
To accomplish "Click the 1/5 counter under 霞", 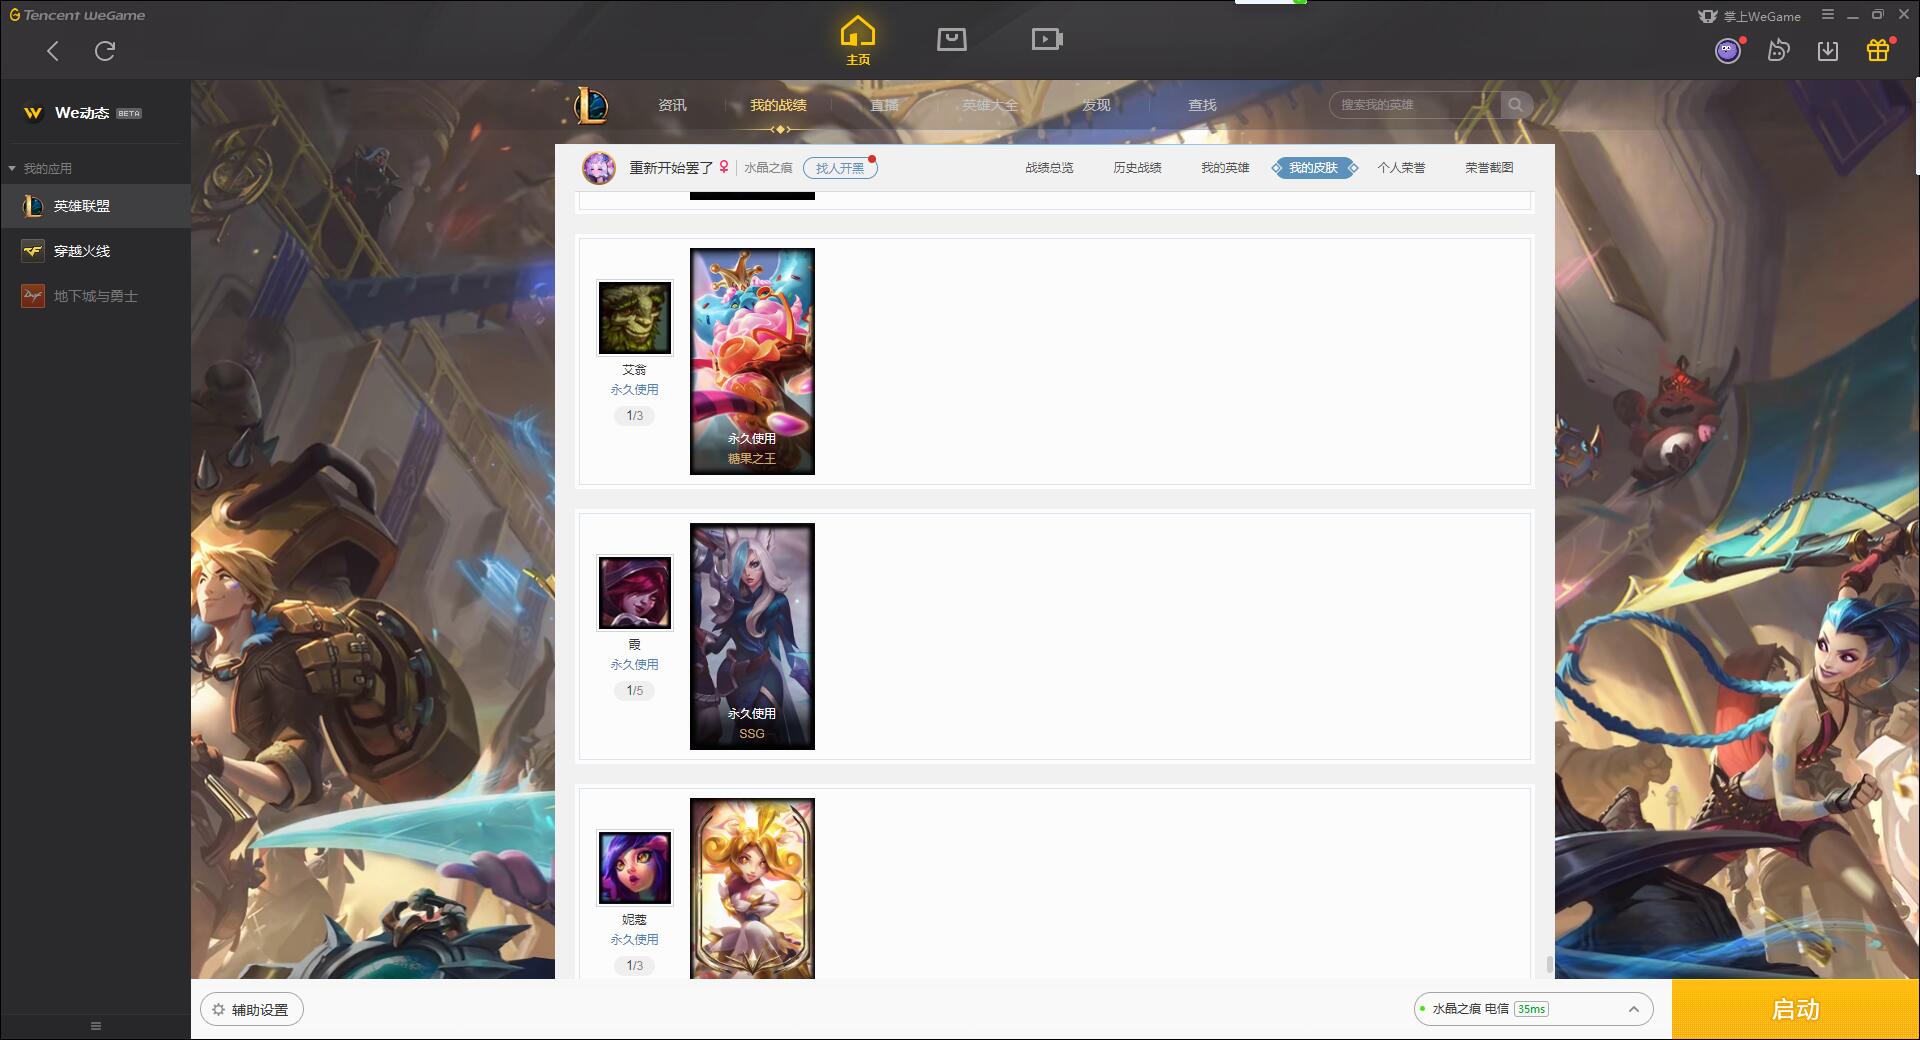I will [634, 691].
